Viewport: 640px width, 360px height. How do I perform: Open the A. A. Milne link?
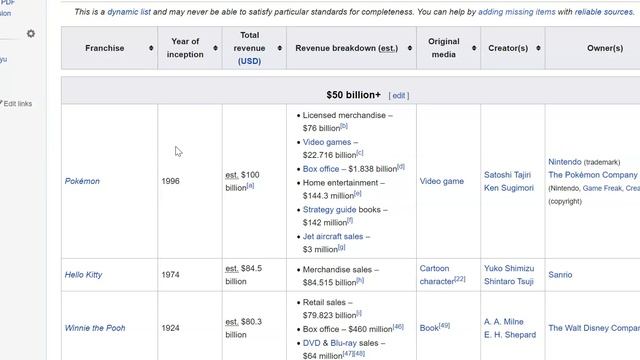pyautogui.click(x=504, y=322)
